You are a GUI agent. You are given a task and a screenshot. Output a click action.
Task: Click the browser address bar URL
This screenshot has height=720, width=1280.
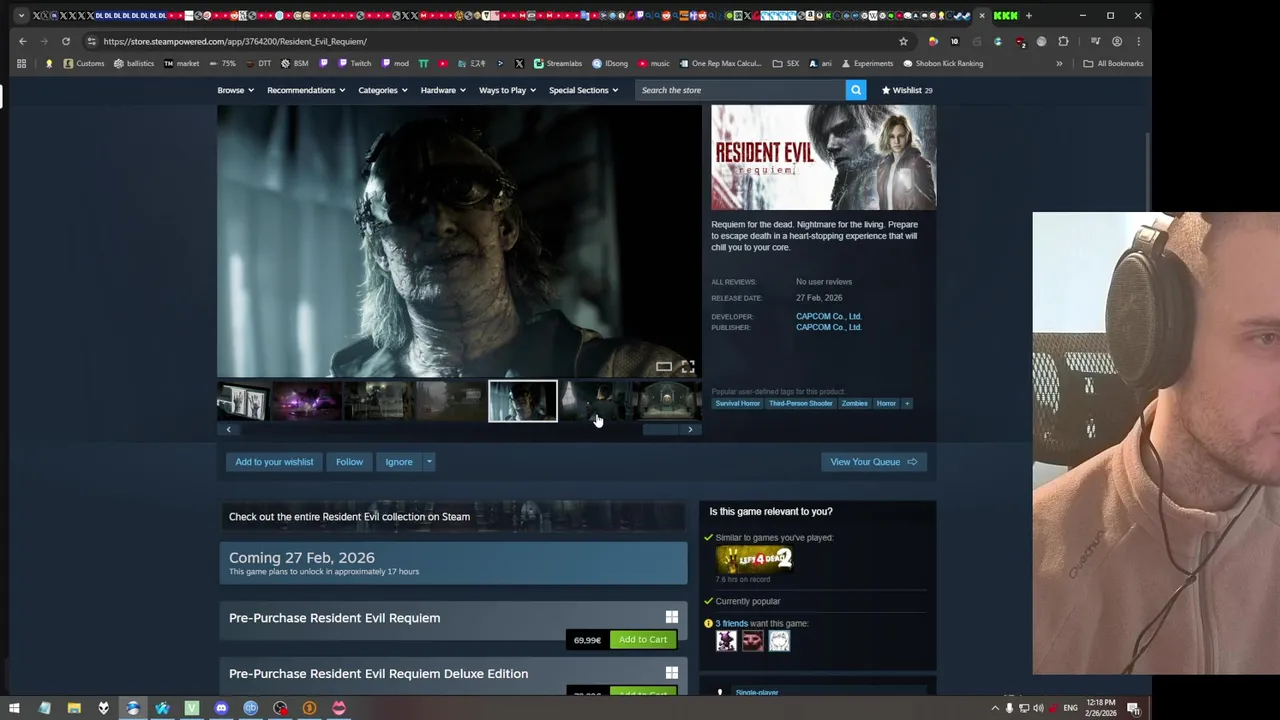[235, 41]
